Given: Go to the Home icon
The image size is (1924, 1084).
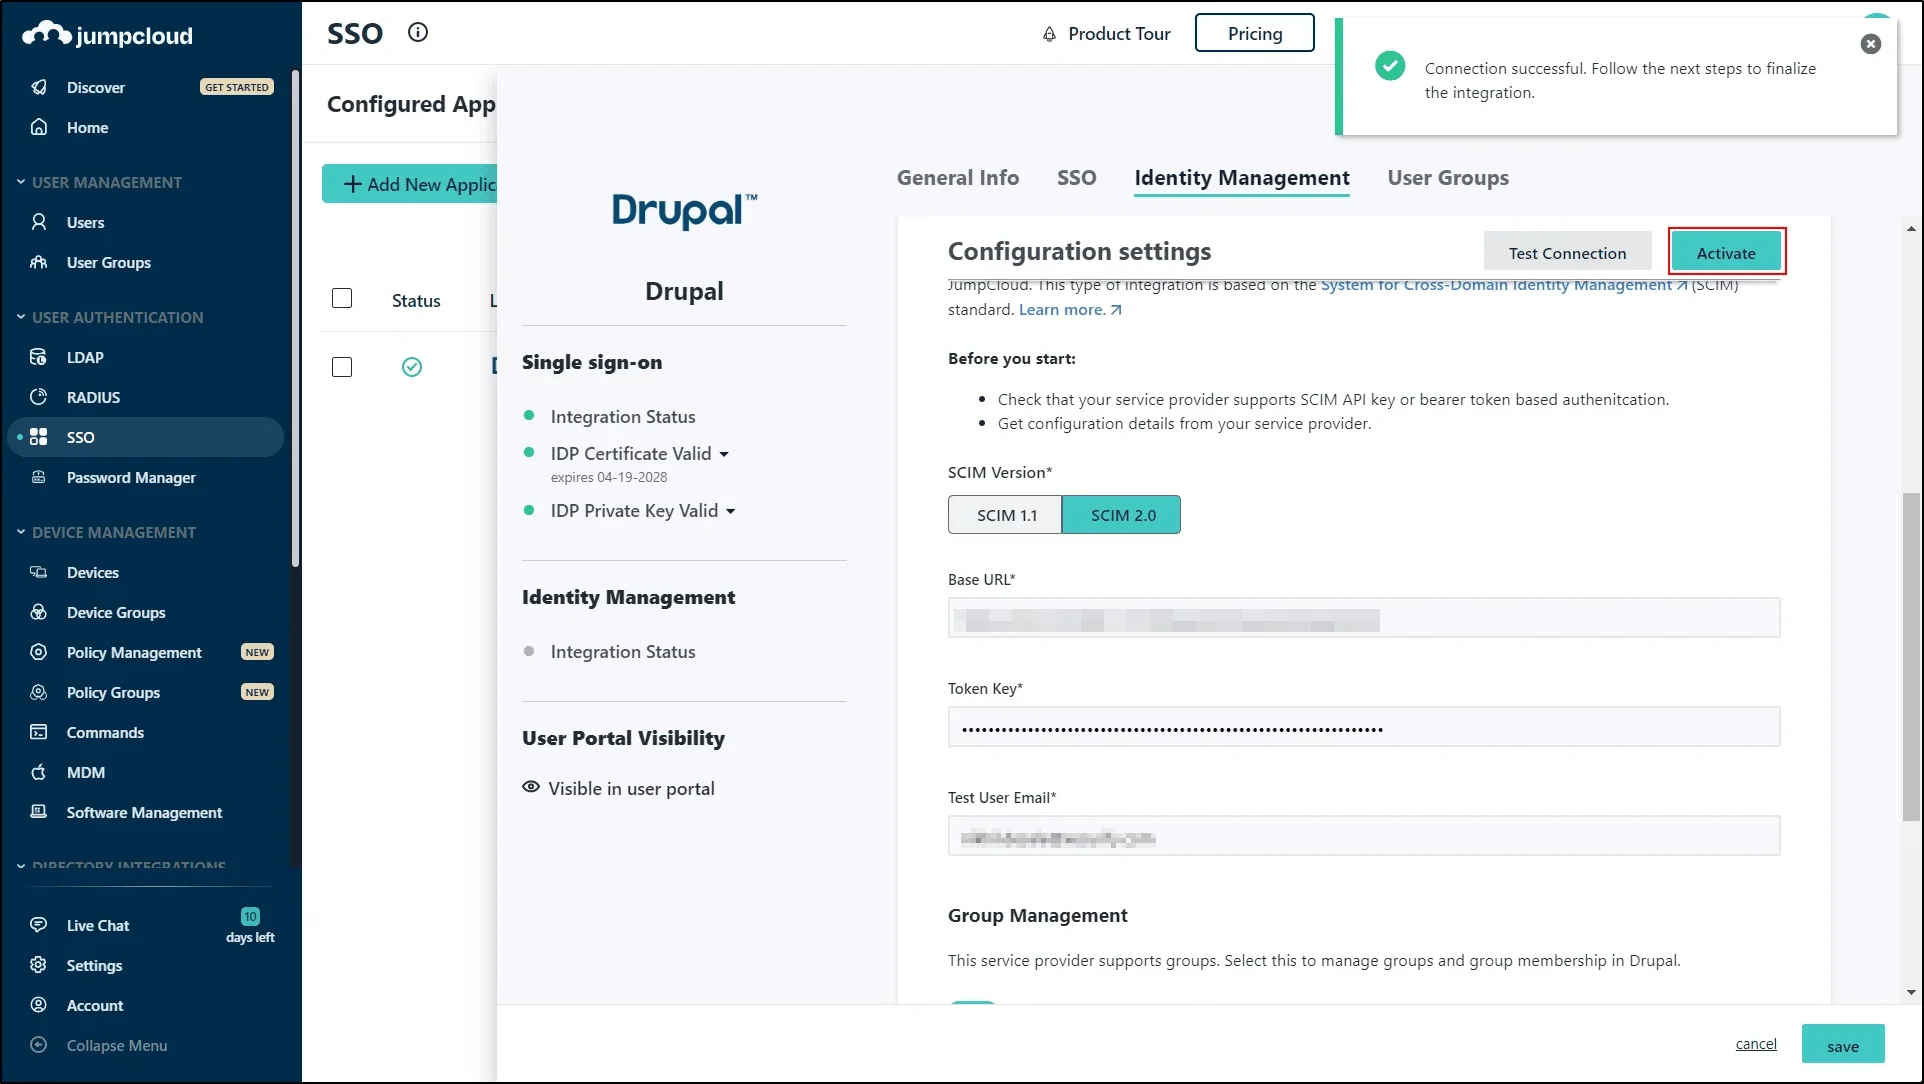Looking at the screenshot, I should (x=39, y=127).
